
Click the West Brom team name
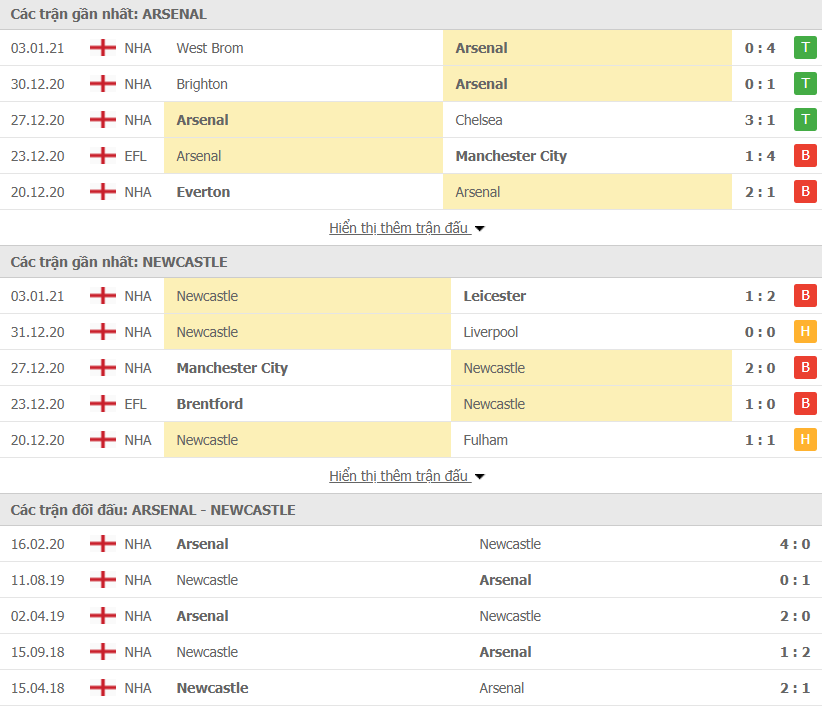coord(210,48)
